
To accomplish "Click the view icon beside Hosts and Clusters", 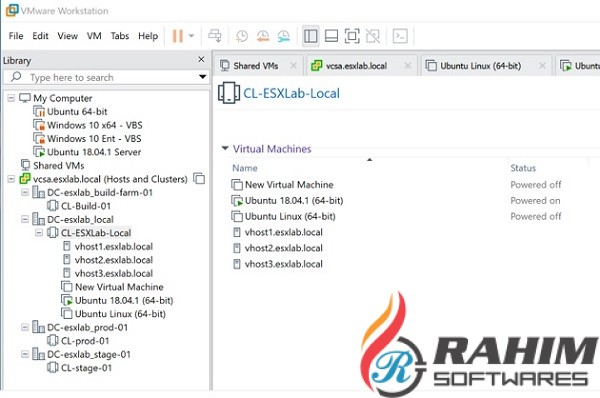I will coord(199,178).
